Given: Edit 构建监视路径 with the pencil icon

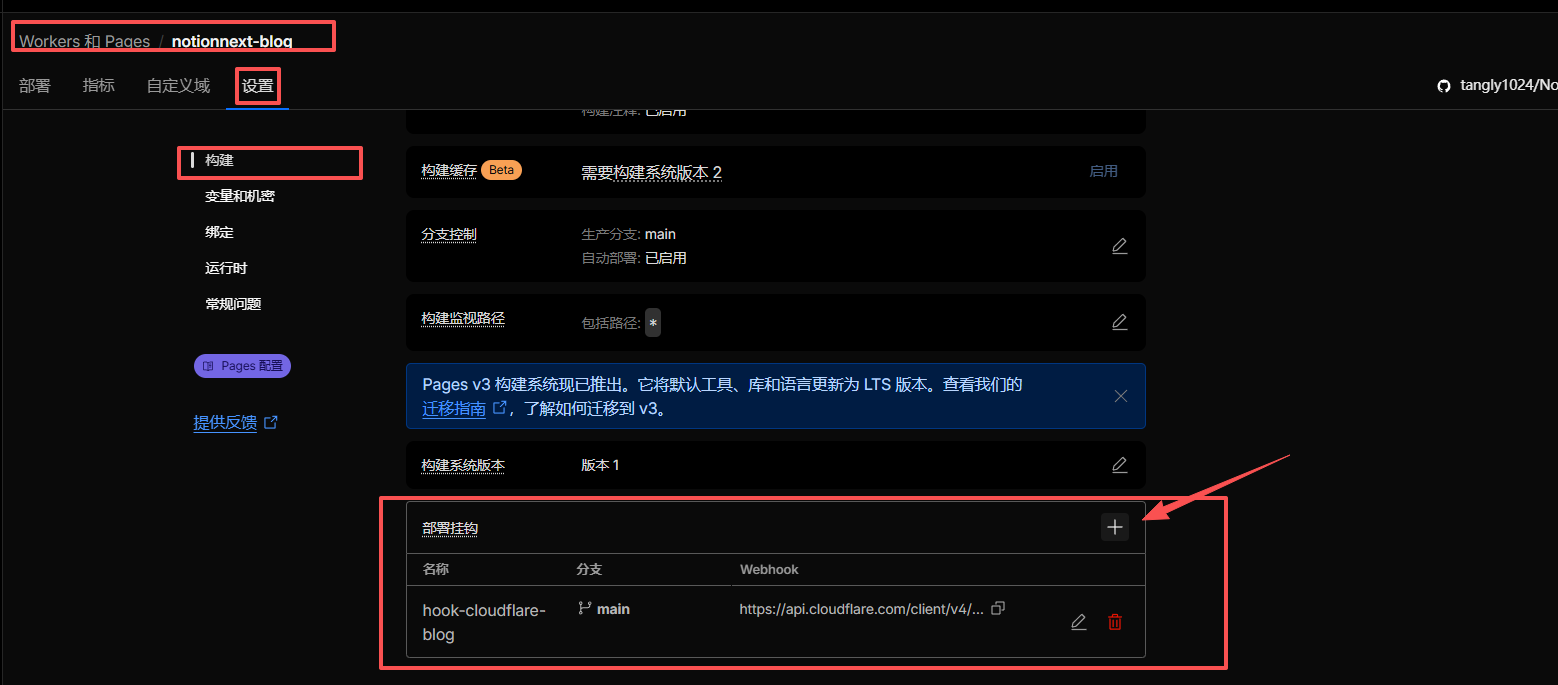Looking at the screenshot, I should coord(1119,322).
